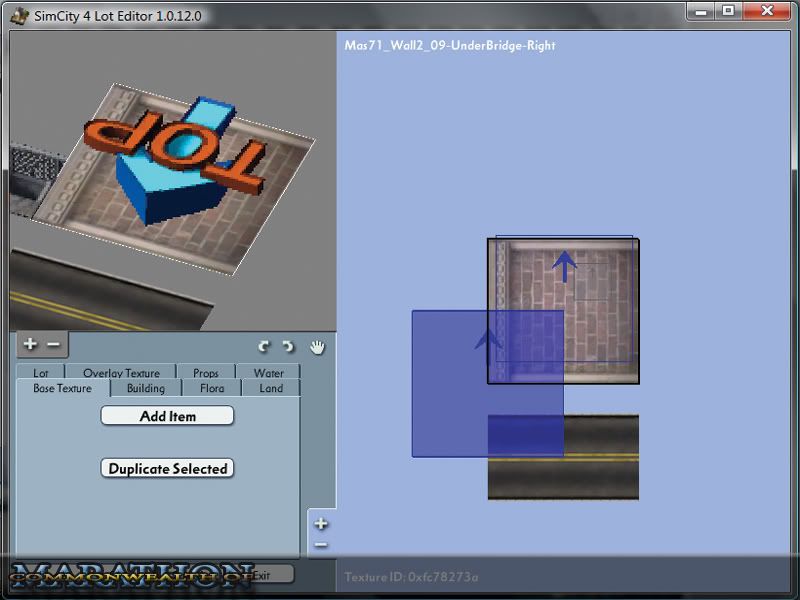Switch to the Water tab

tap(268, 372)
